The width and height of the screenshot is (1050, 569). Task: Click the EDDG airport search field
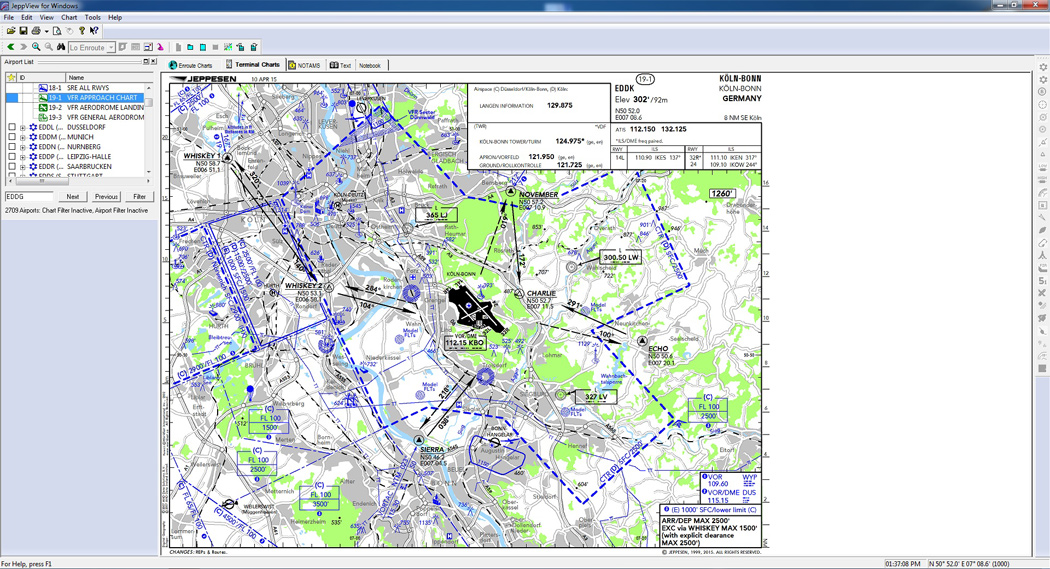[29, 197]
